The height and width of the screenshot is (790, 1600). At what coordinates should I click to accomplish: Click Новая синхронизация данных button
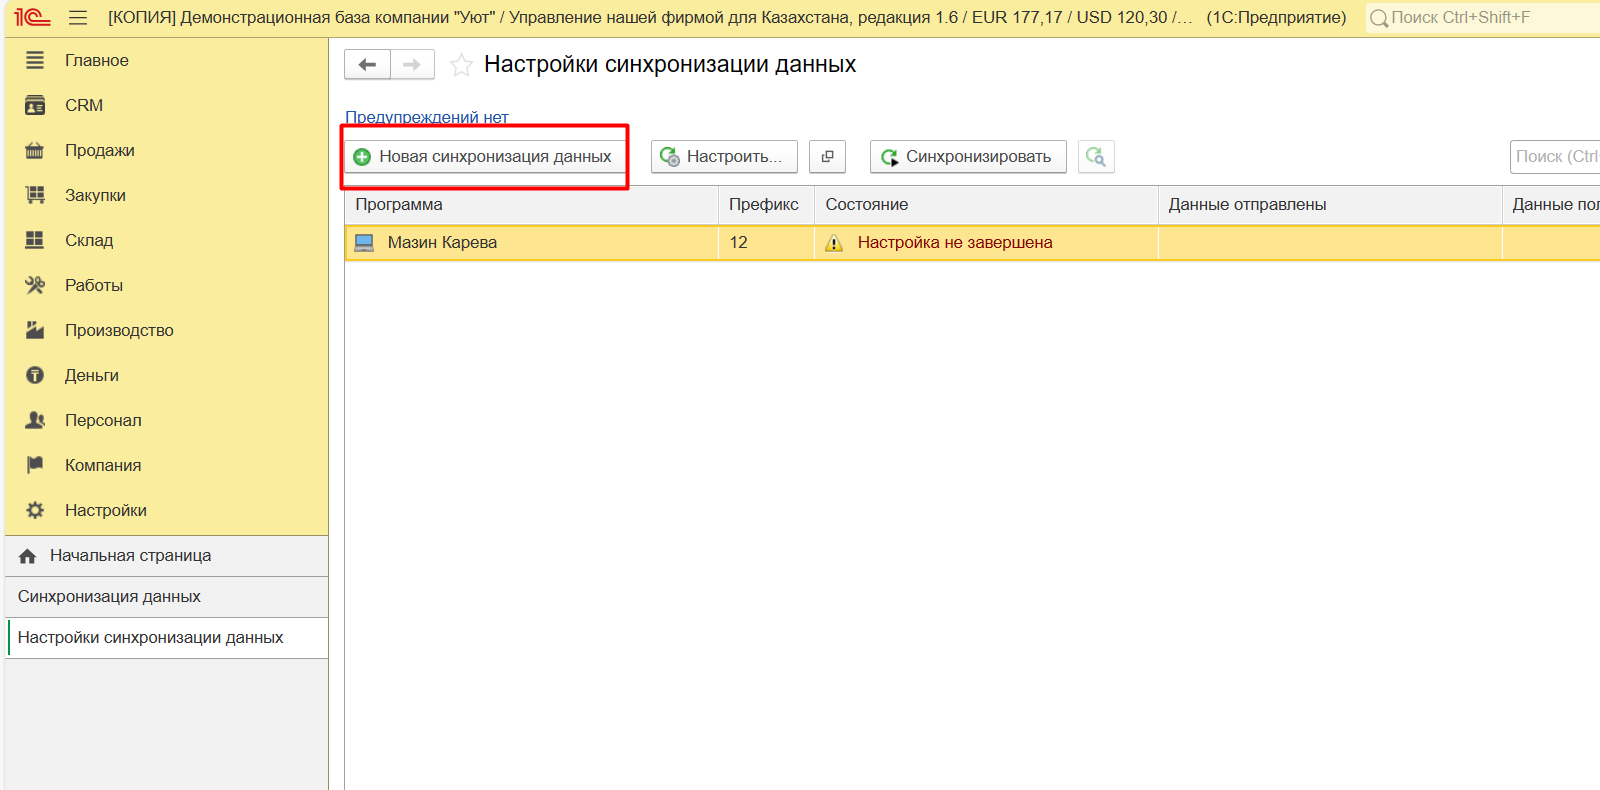tap(484, 157)
